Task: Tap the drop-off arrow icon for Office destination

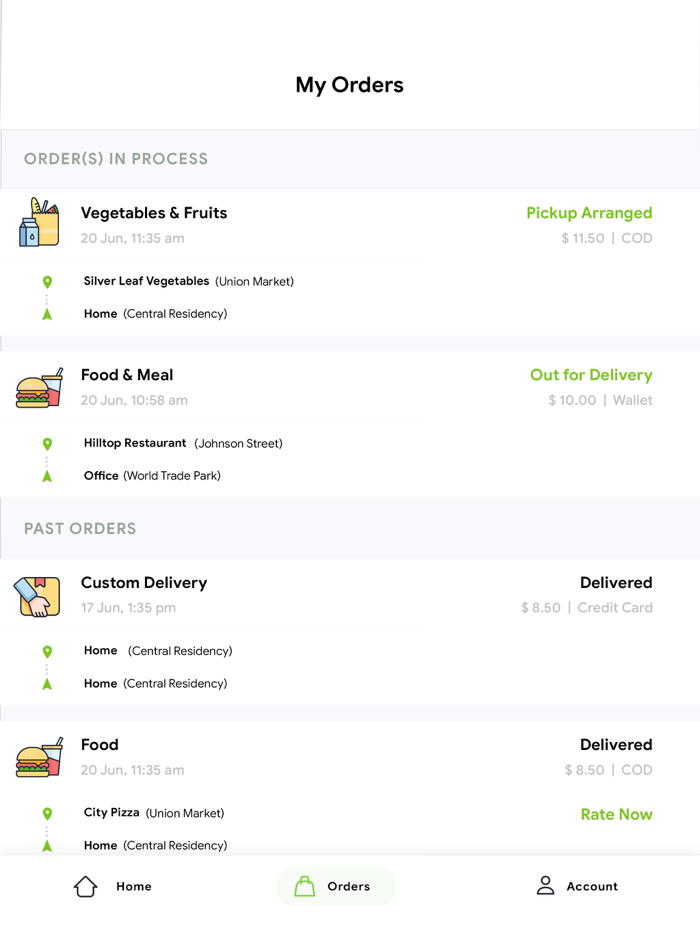Action: tap(47, 476)
